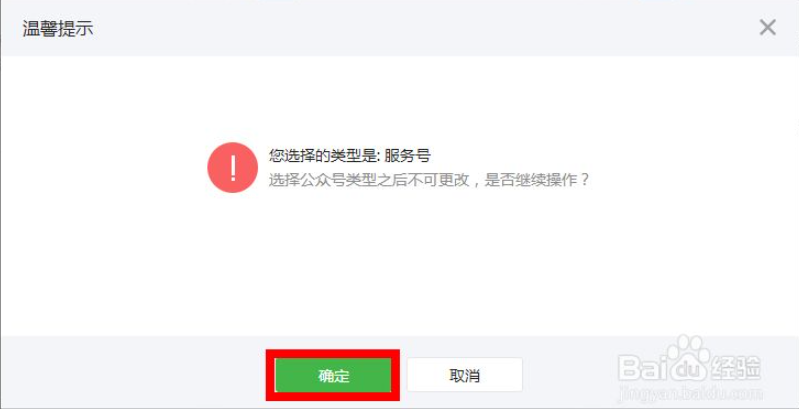Click the red circular warning icon
Image resolution: width=799 pixels, height=409 pixels.
(232, 168)
